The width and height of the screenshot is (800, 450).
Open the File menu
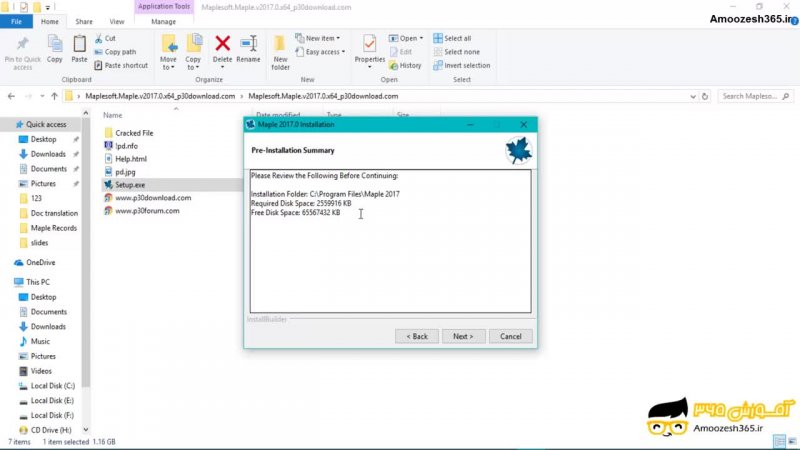(x=16, y=21)
